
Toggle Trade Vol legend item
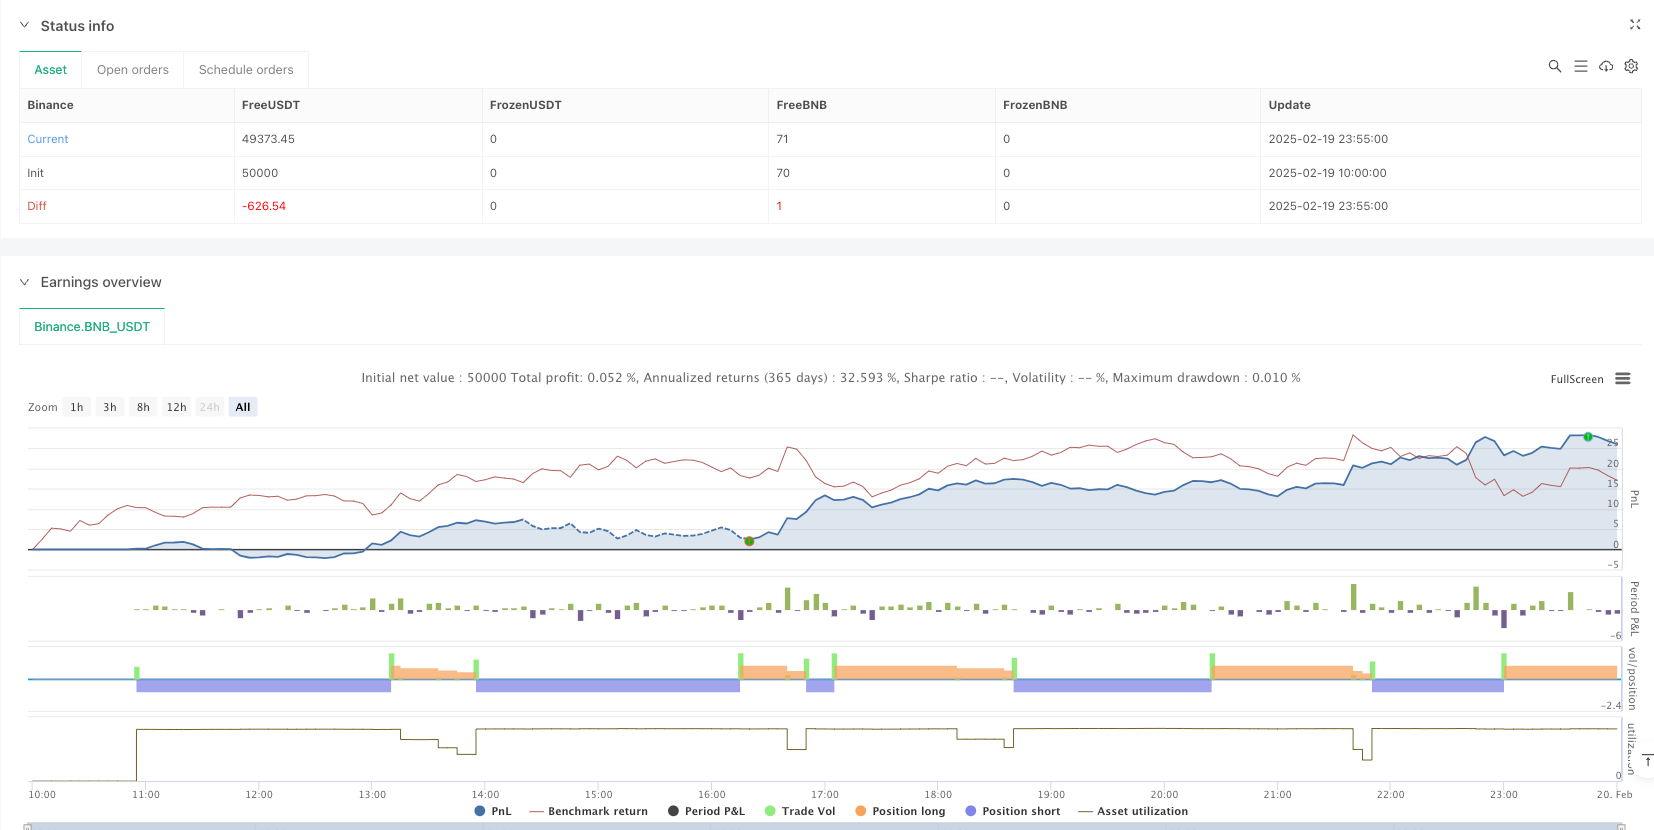pyautogui.click(x=799, y=811)
